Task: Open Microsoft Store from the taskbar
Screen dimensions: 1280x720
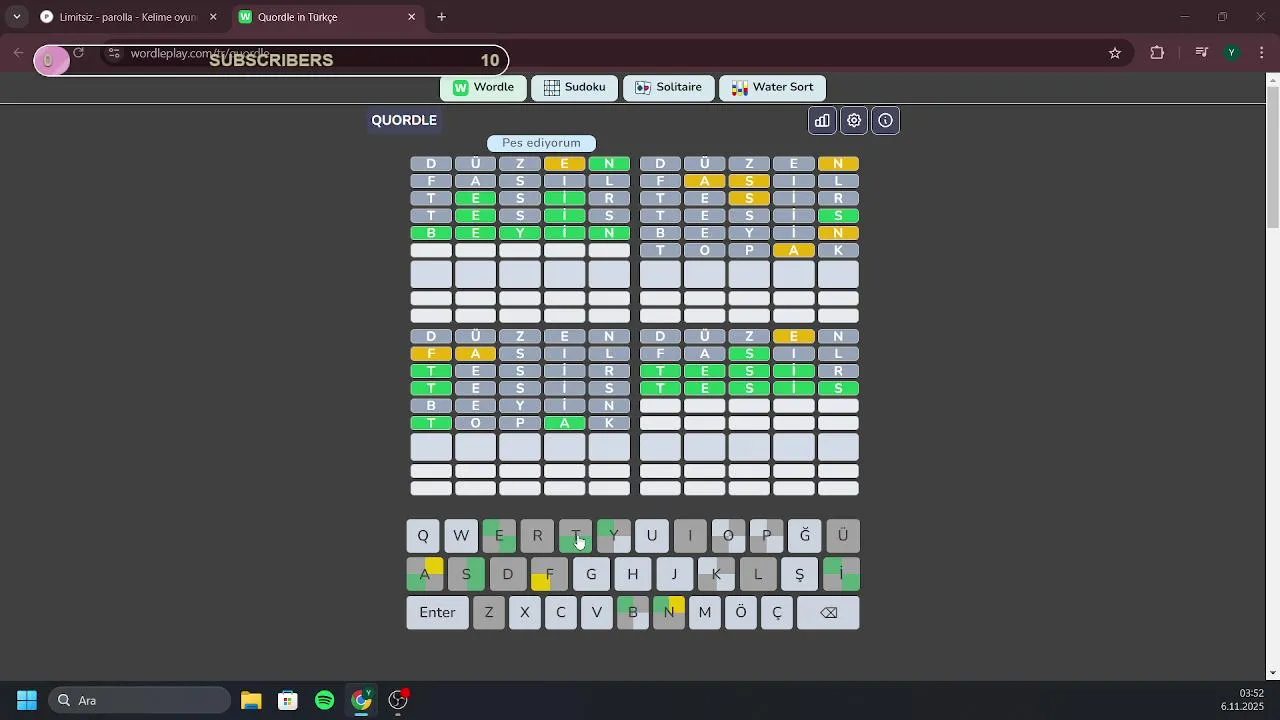Action: coord(288,700)
